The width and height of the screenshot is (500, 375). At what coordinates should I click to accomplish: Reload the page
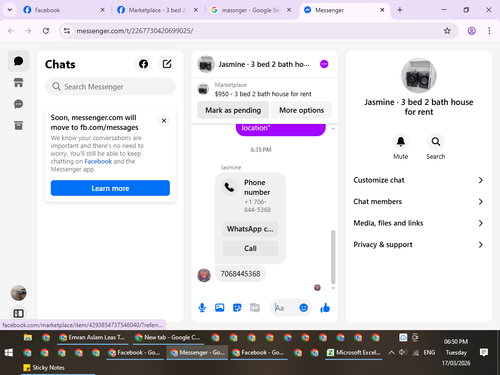pos(46,31)
